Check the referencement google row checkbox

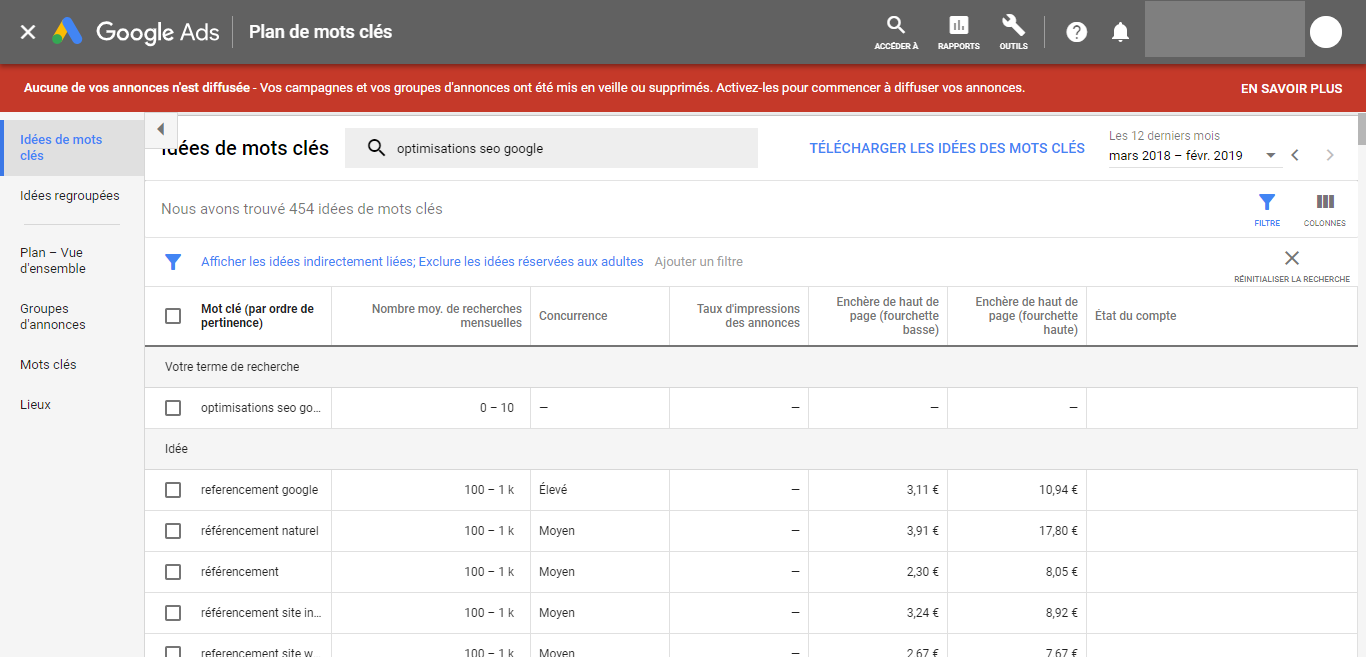(x=173, y=490)
